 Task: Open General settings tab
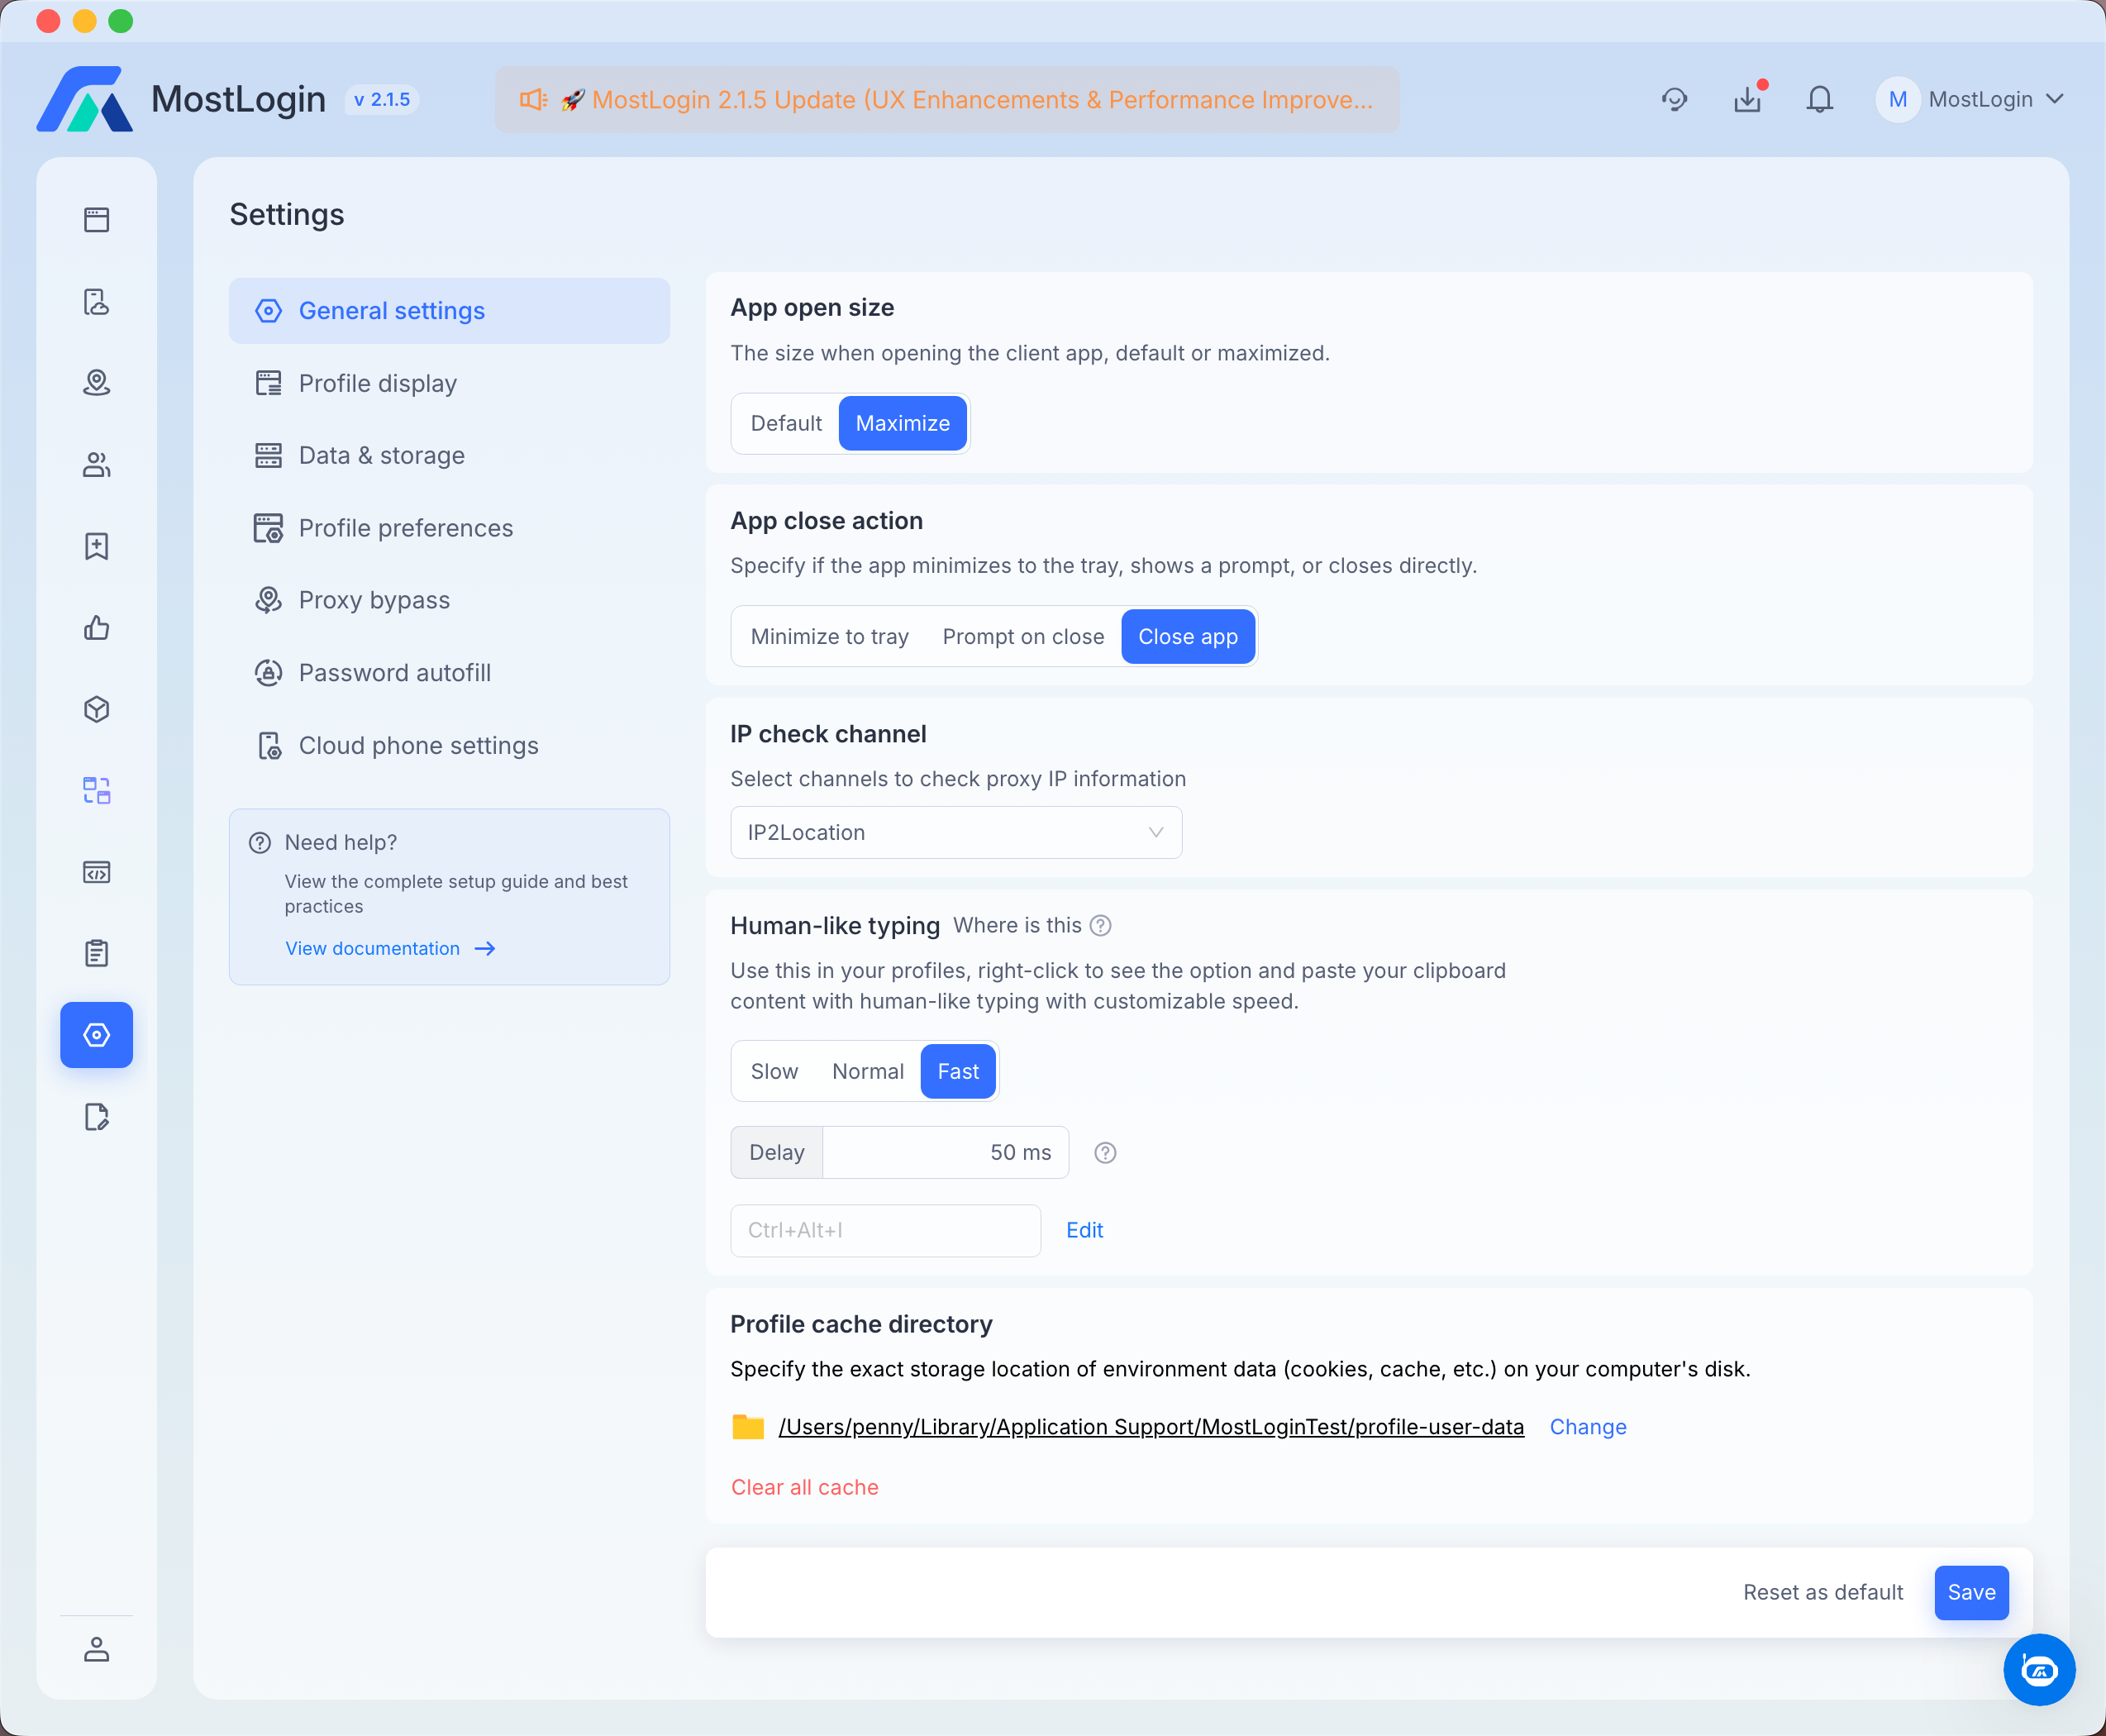tap(449, 311)
